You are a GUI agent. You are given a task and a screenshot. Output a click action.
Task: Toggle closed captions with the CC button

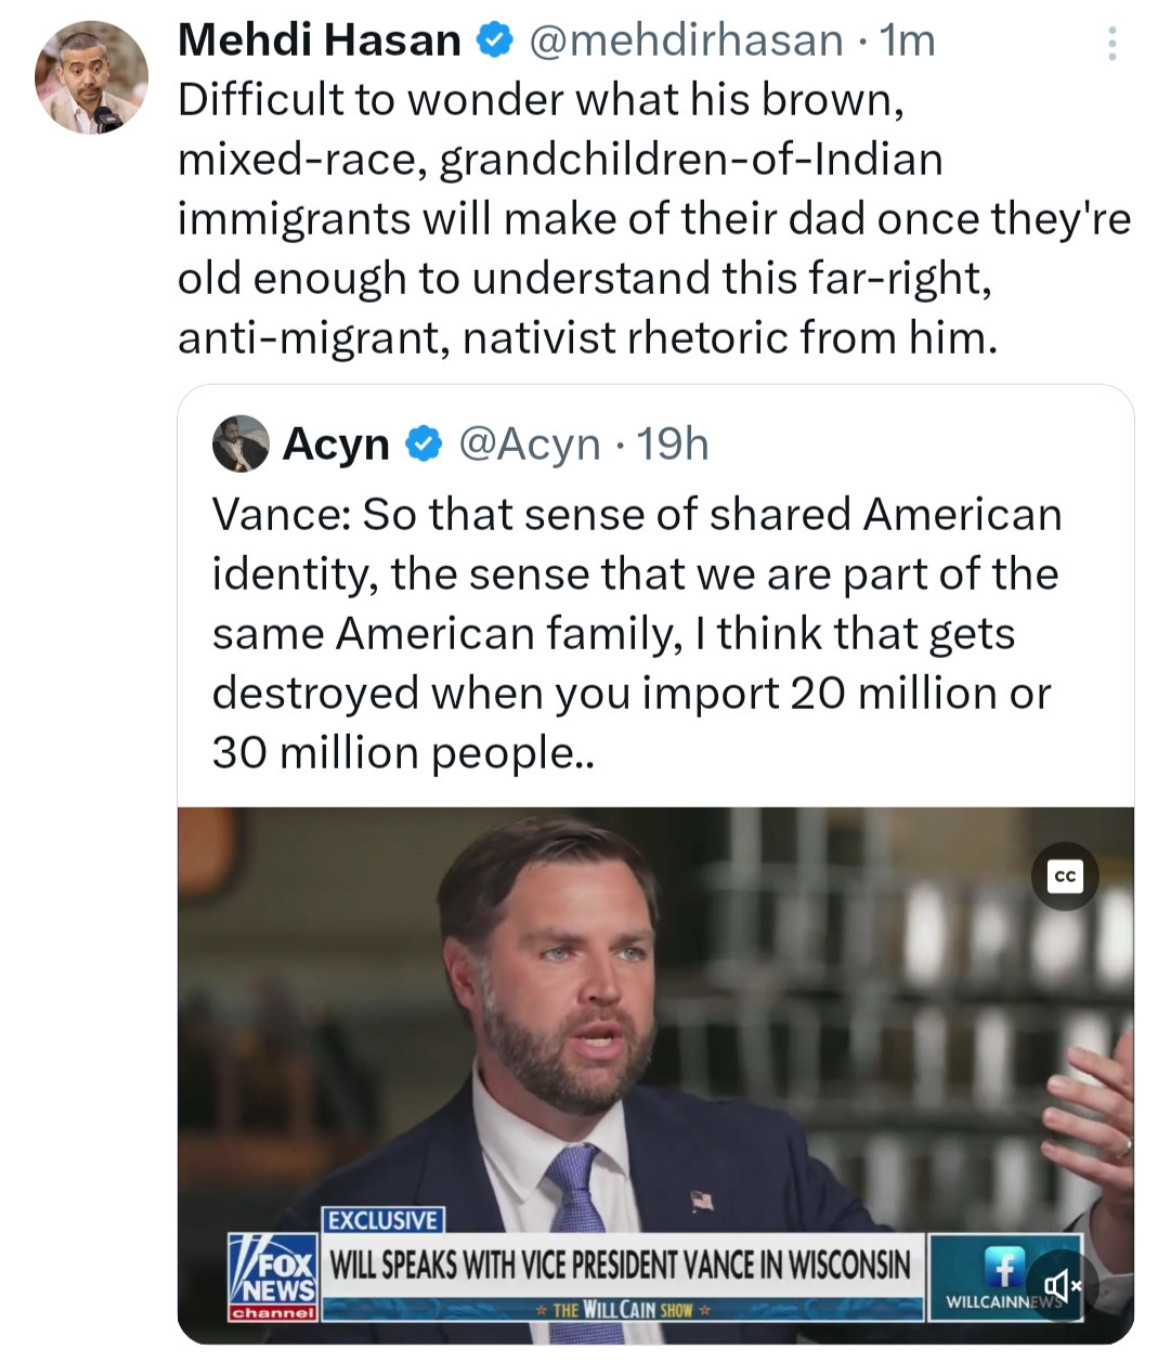[x=1065, y=876]
